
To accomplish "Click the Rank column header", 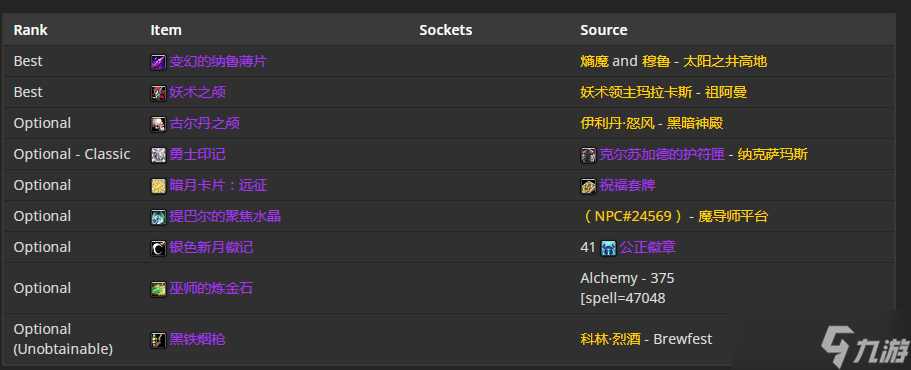I will [x=31, y=30].
